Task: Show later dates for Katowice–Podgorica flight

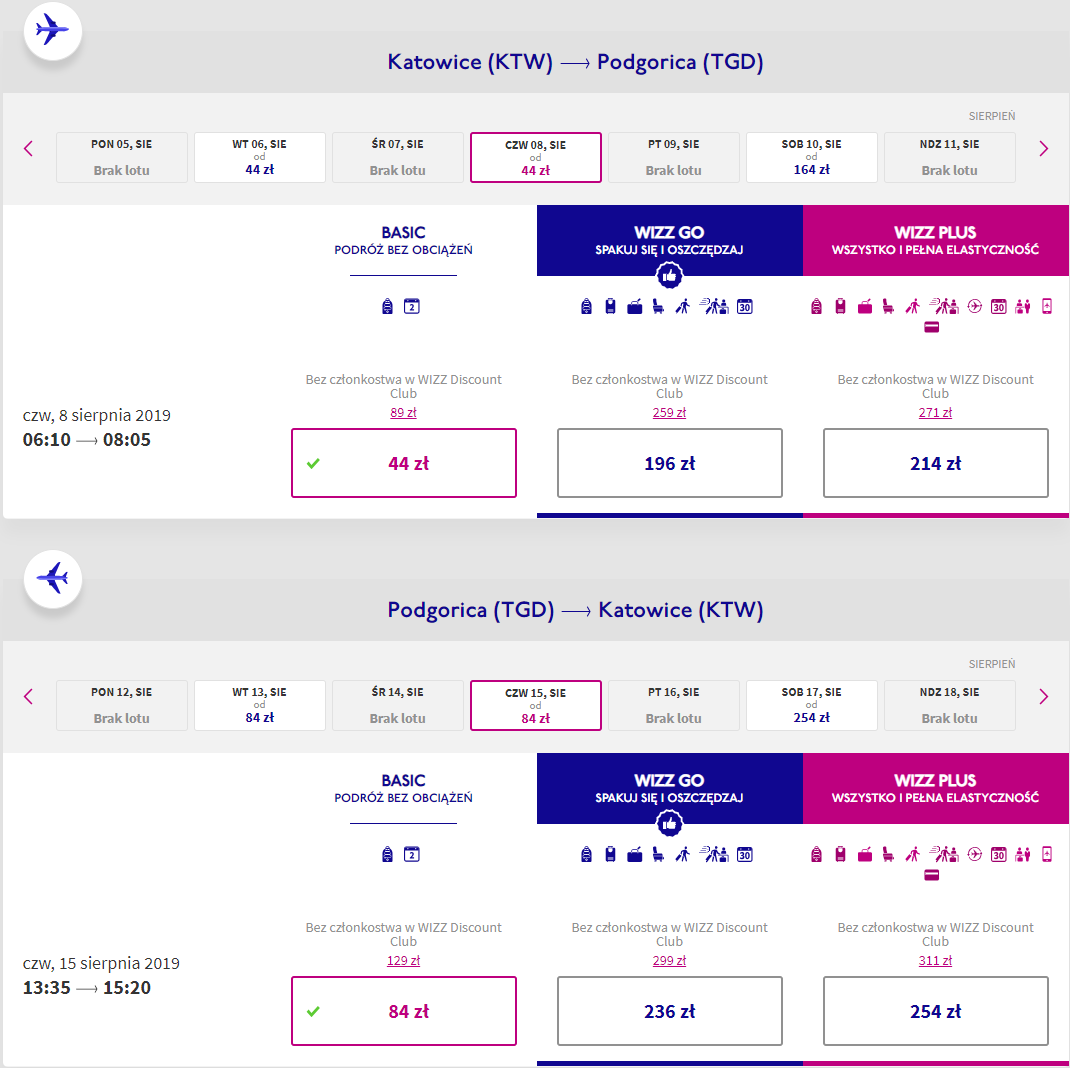Action: coord(1043,149)
